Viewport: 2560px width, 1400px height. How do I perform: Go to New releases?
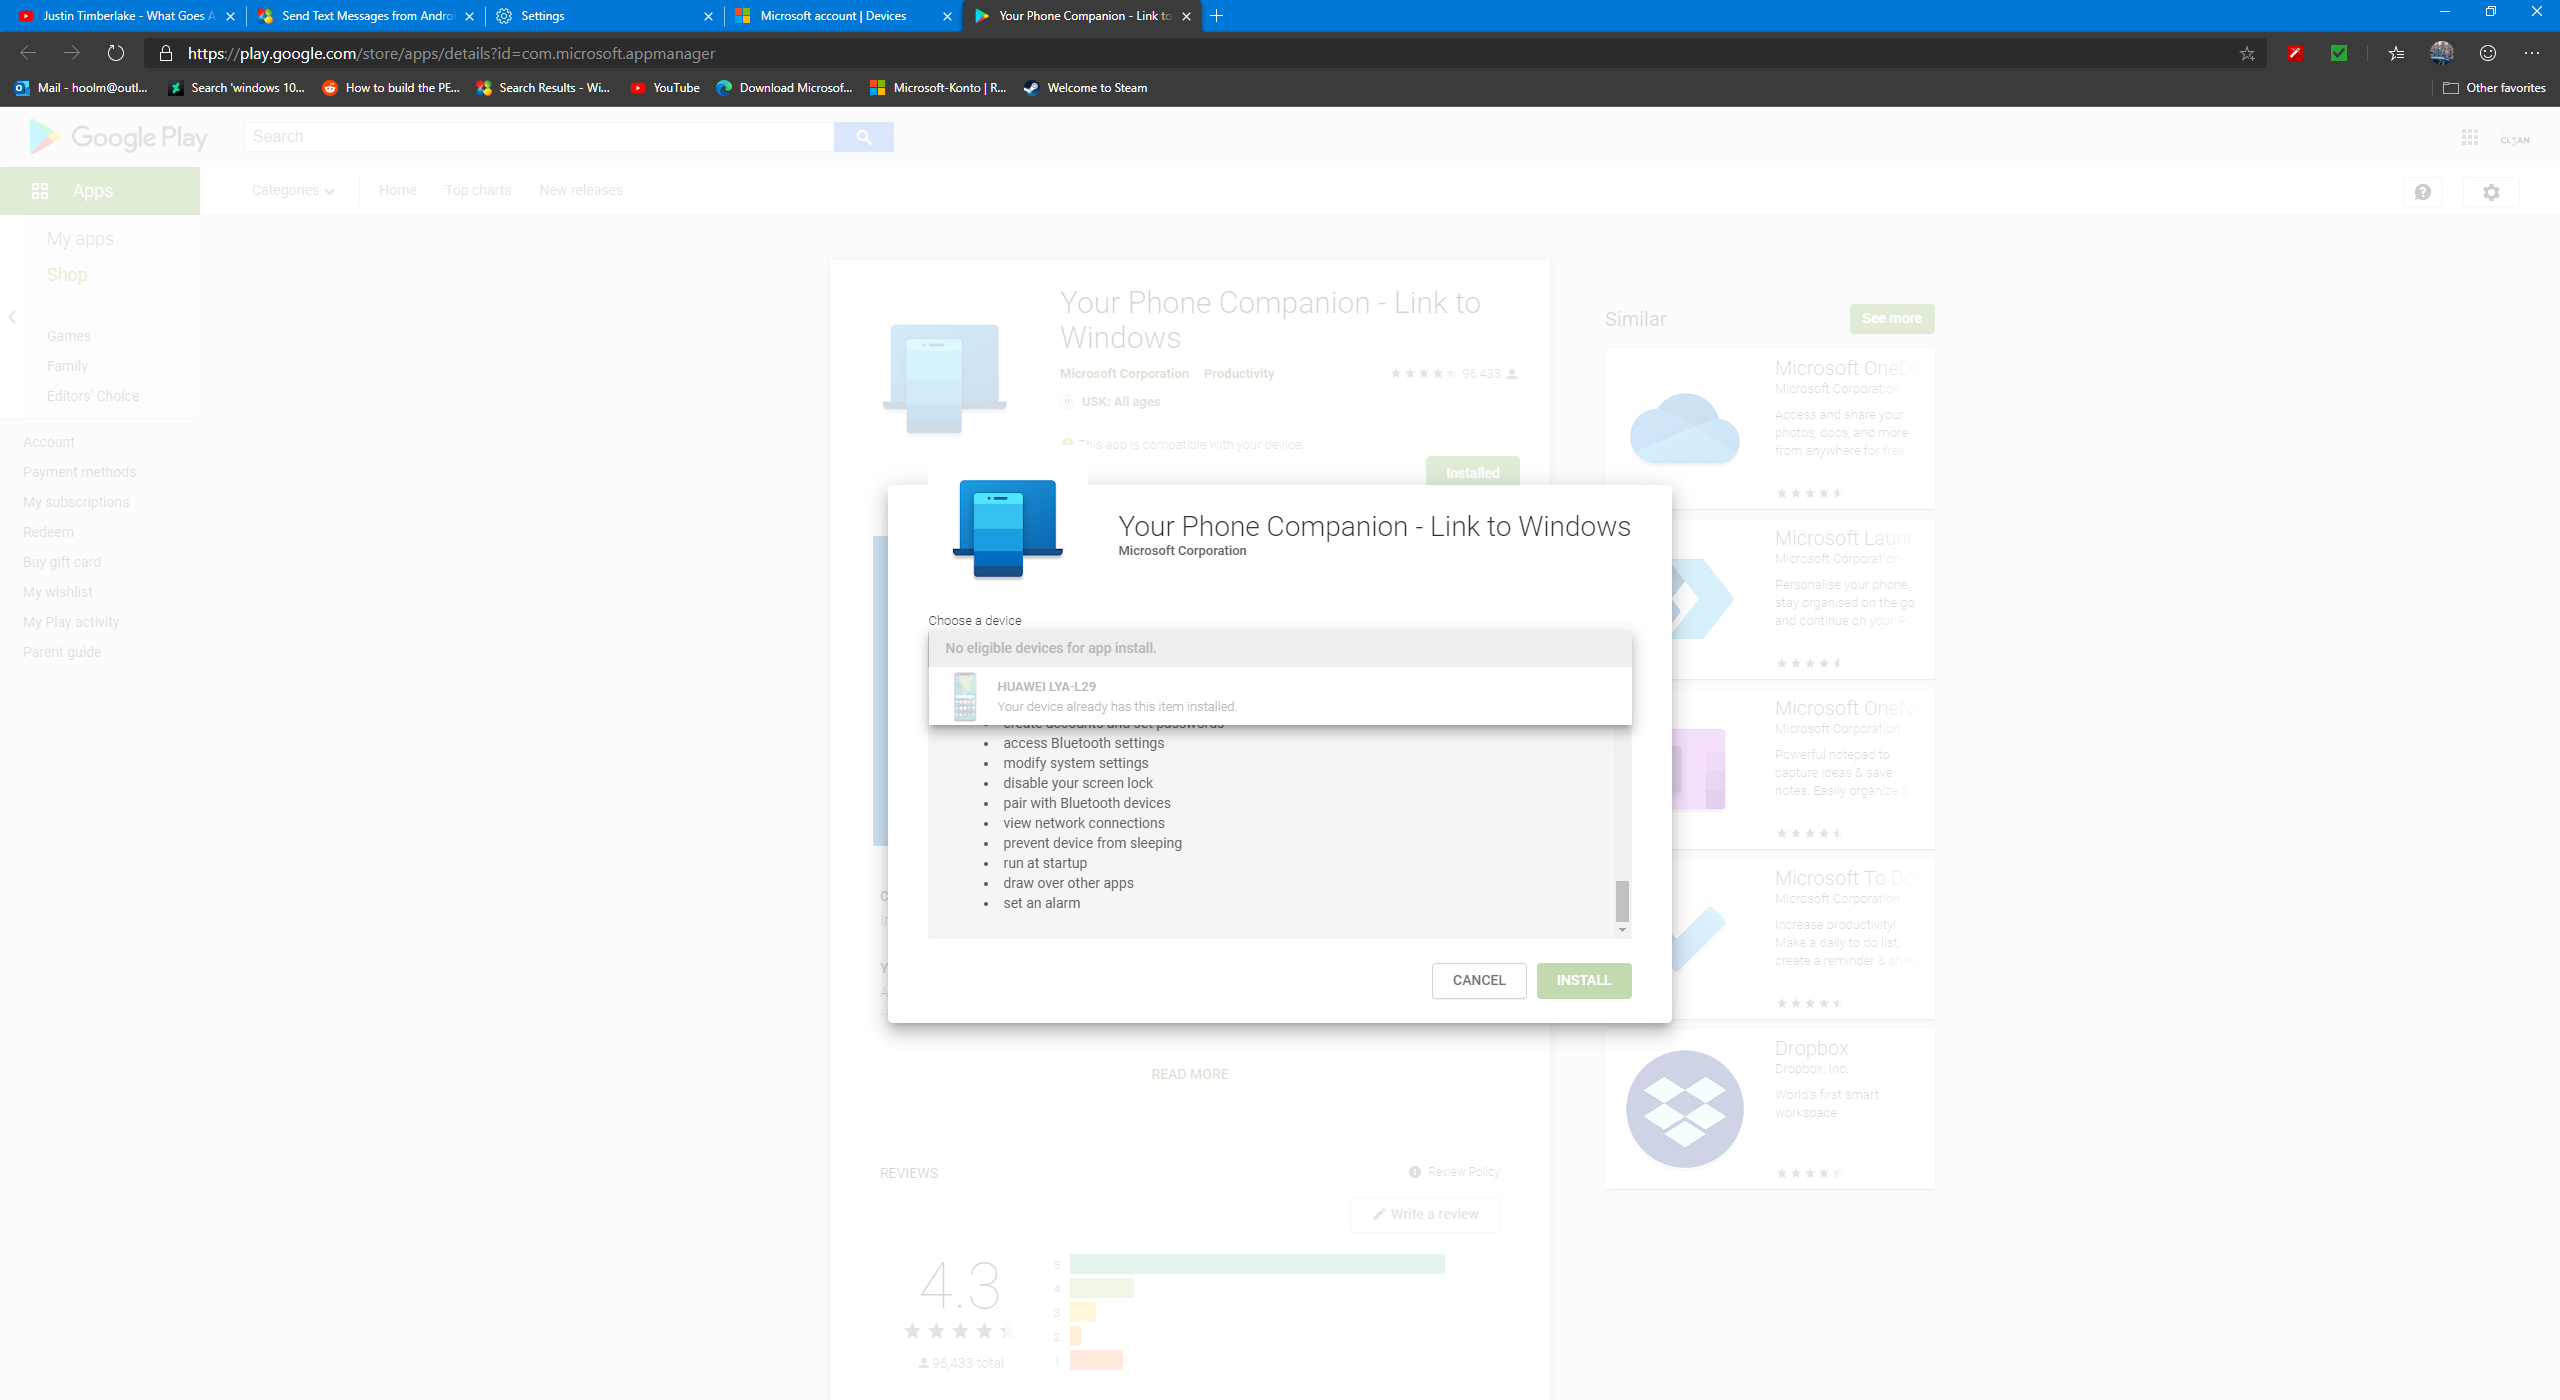tap(581, 190)
